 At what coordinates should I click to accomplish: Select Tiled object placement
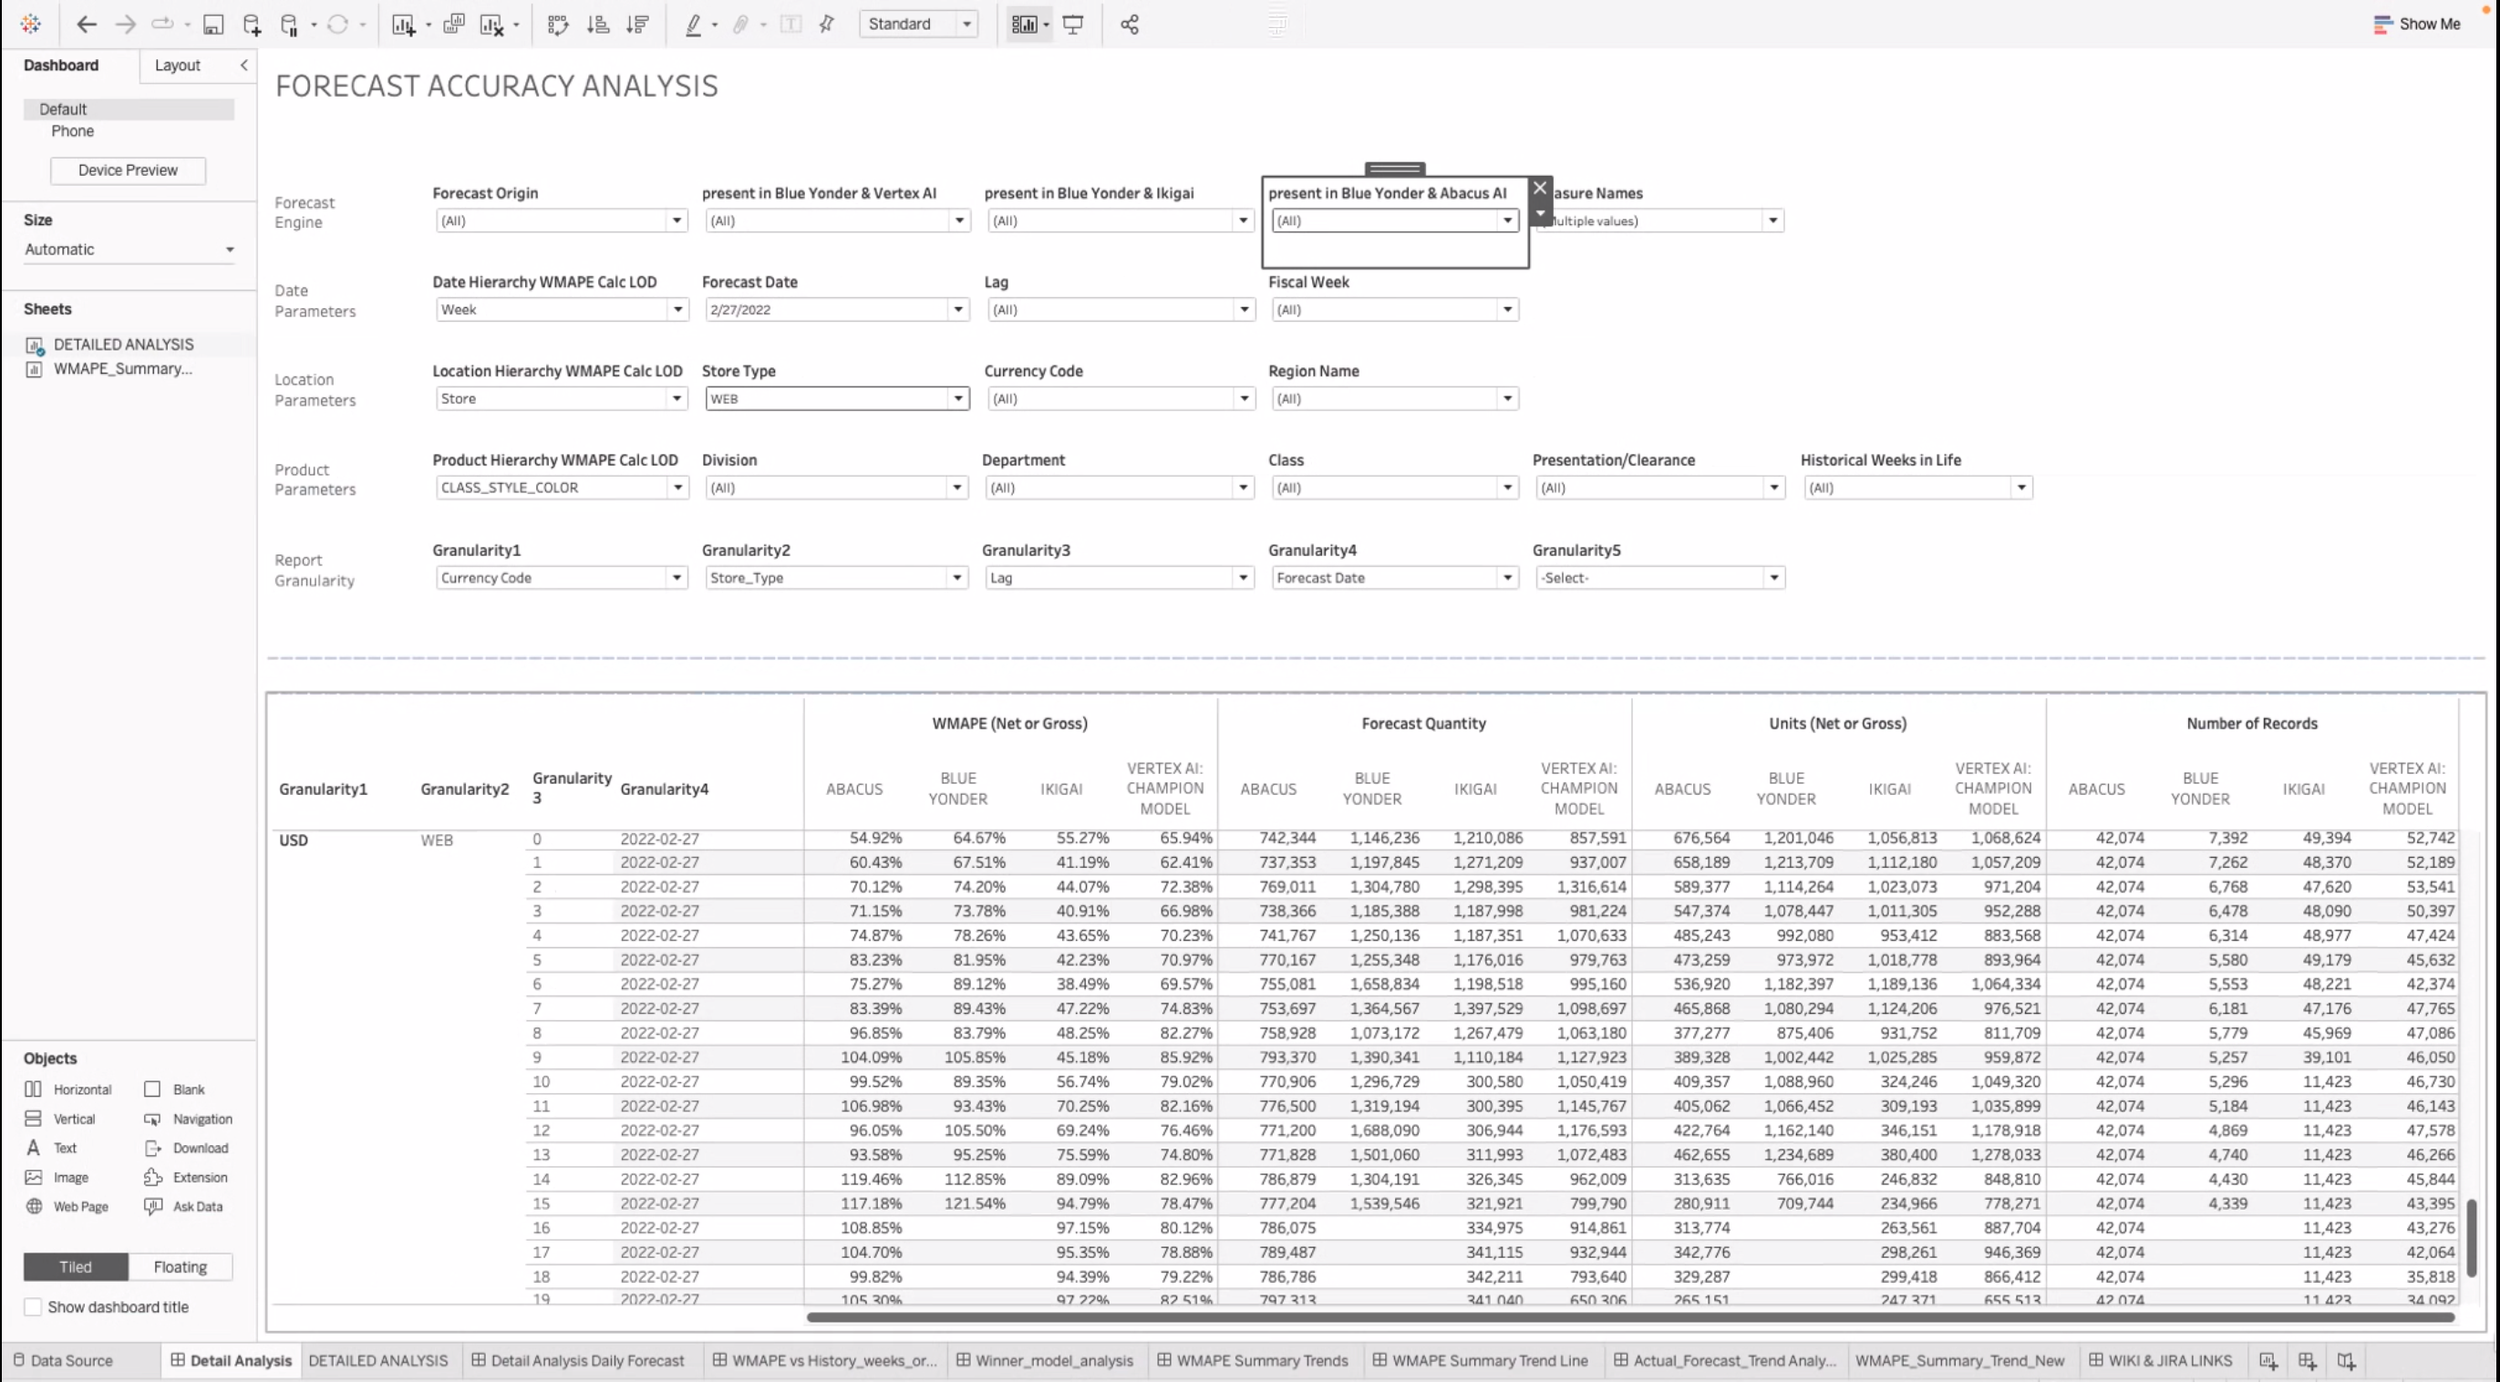click(x=75, y=1267)
